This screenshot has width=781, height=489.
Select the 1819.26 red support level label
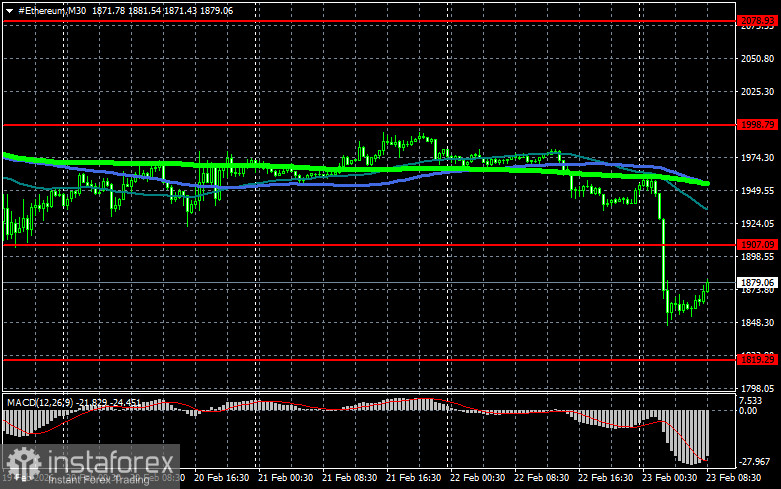pyautogui.click(x=756, y=358)
